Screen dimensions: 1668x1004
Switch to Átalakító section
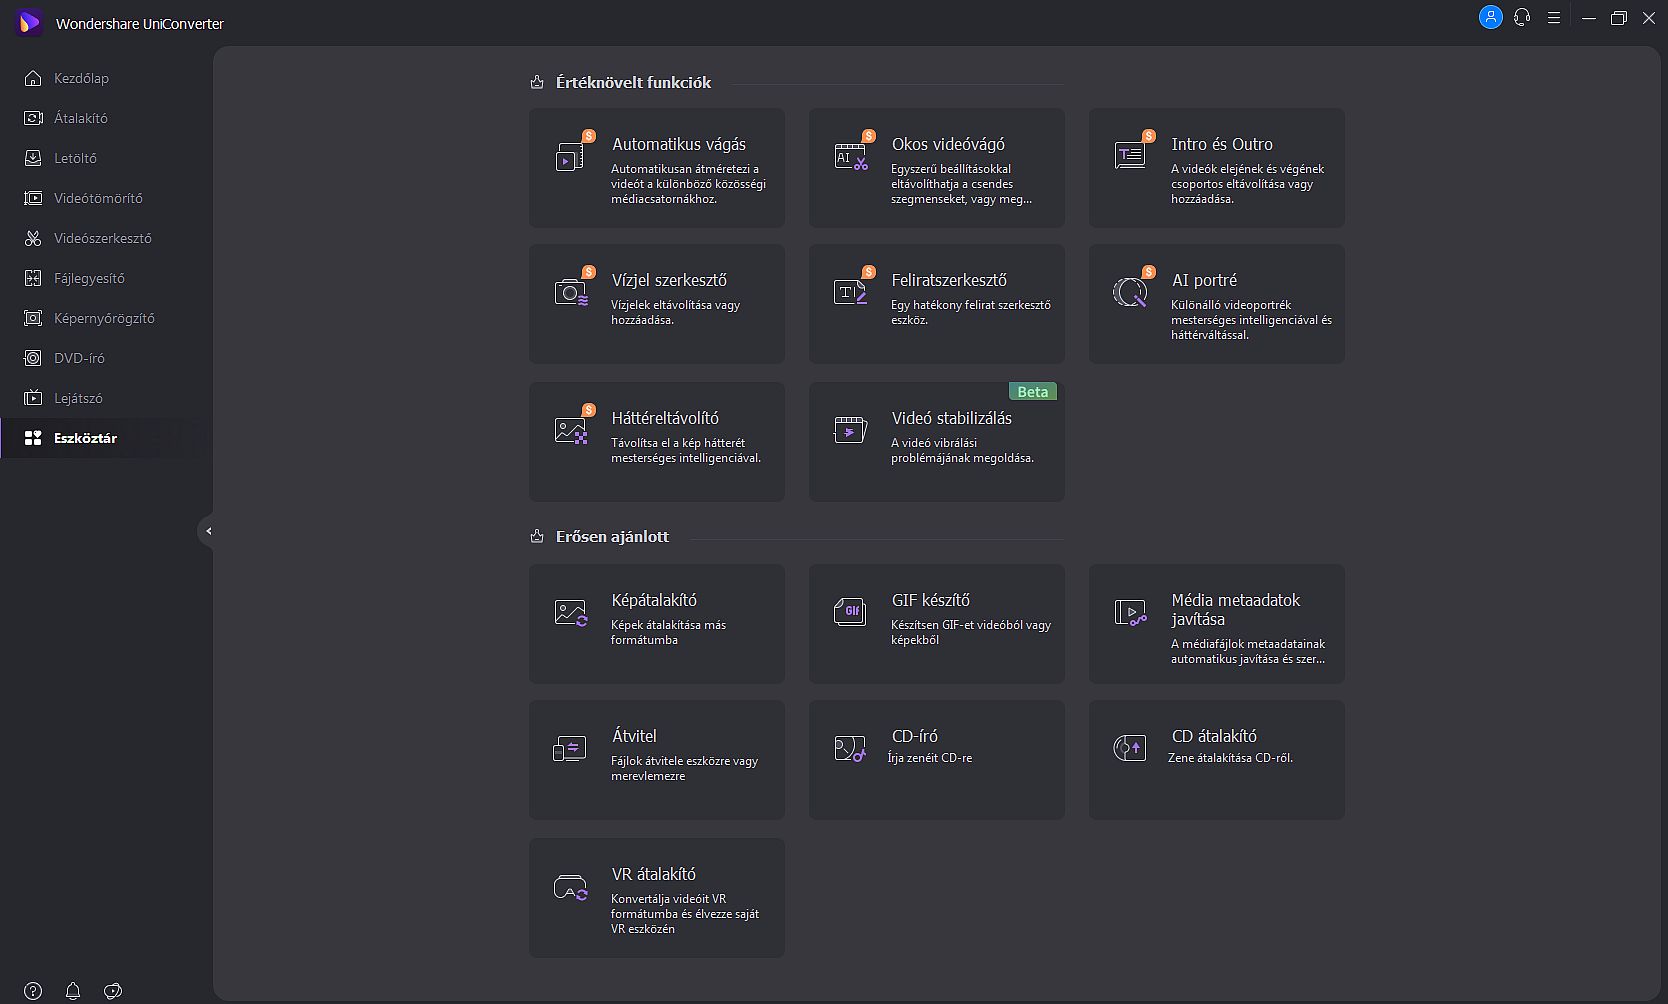tap(80, 118)
